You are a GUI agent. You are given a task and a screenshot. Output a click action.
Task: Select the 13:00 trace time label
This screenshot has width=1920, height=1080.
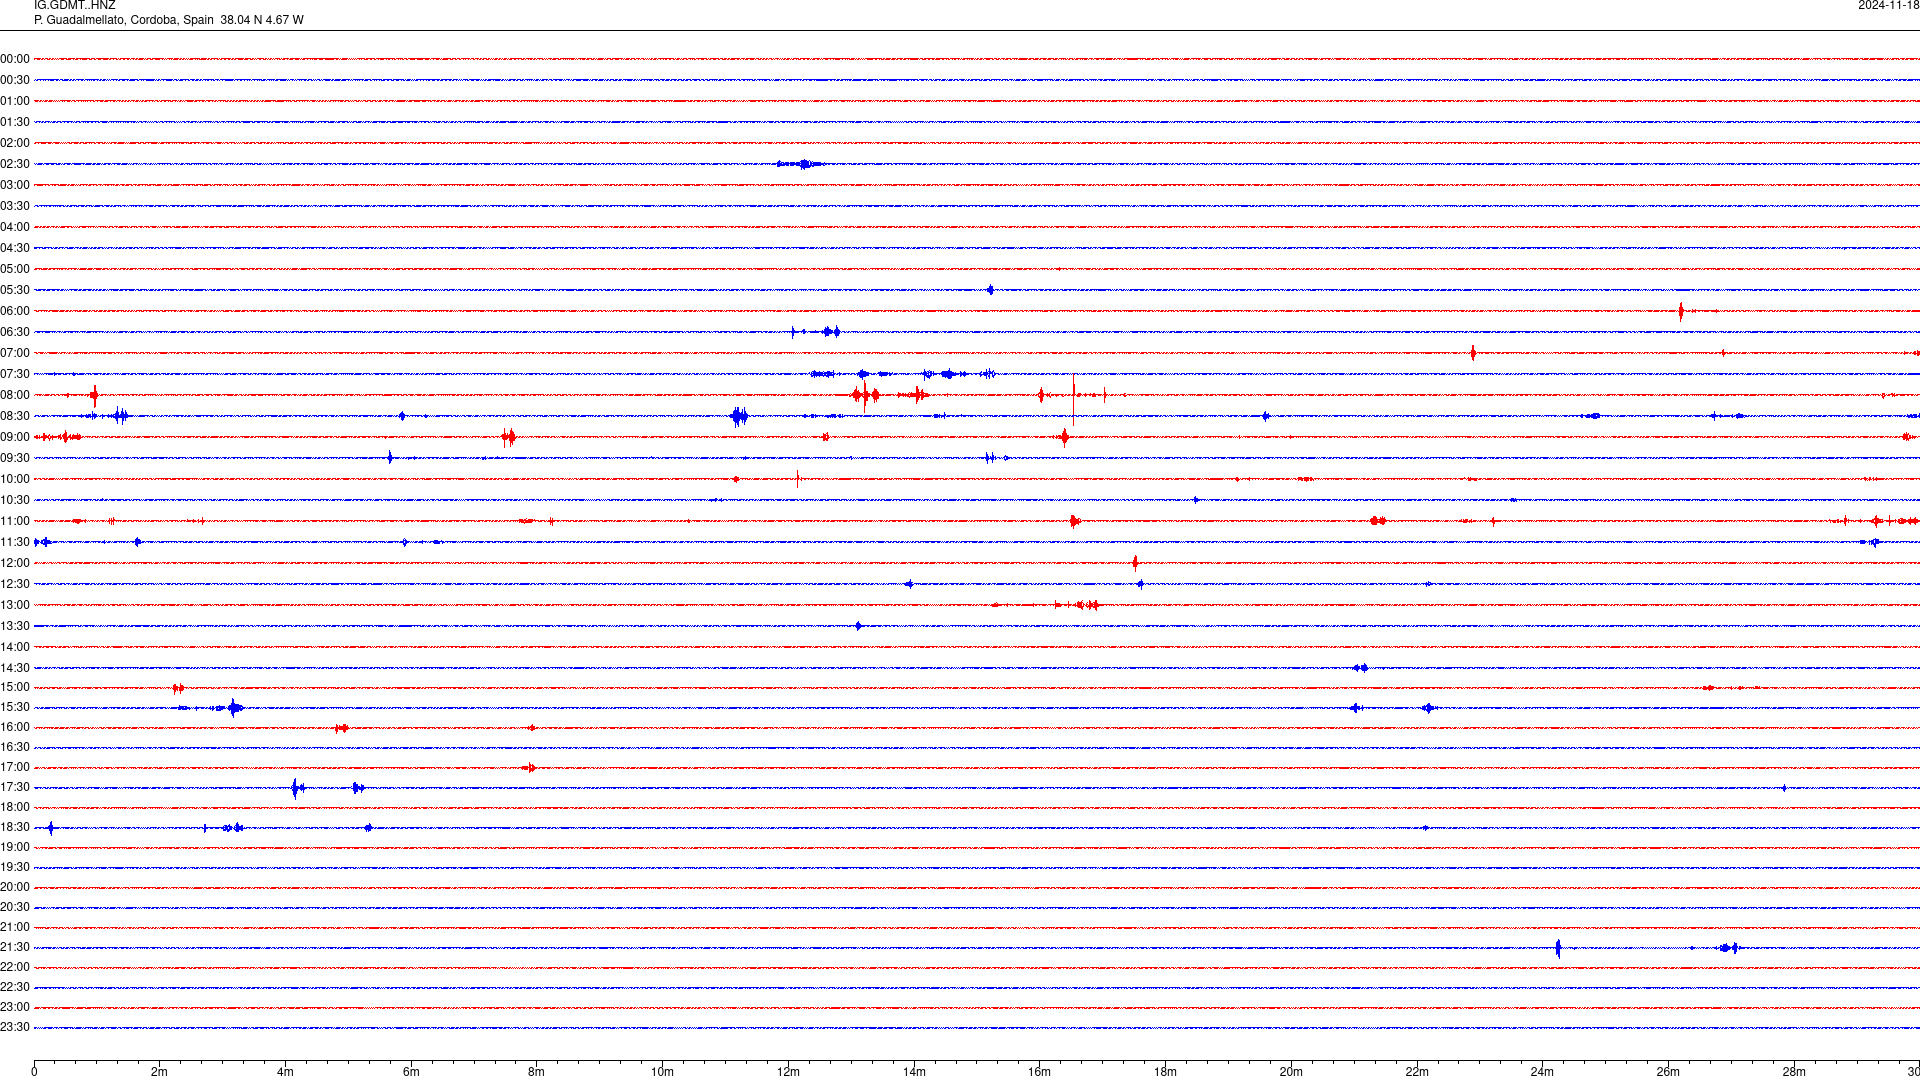point(15,605)
